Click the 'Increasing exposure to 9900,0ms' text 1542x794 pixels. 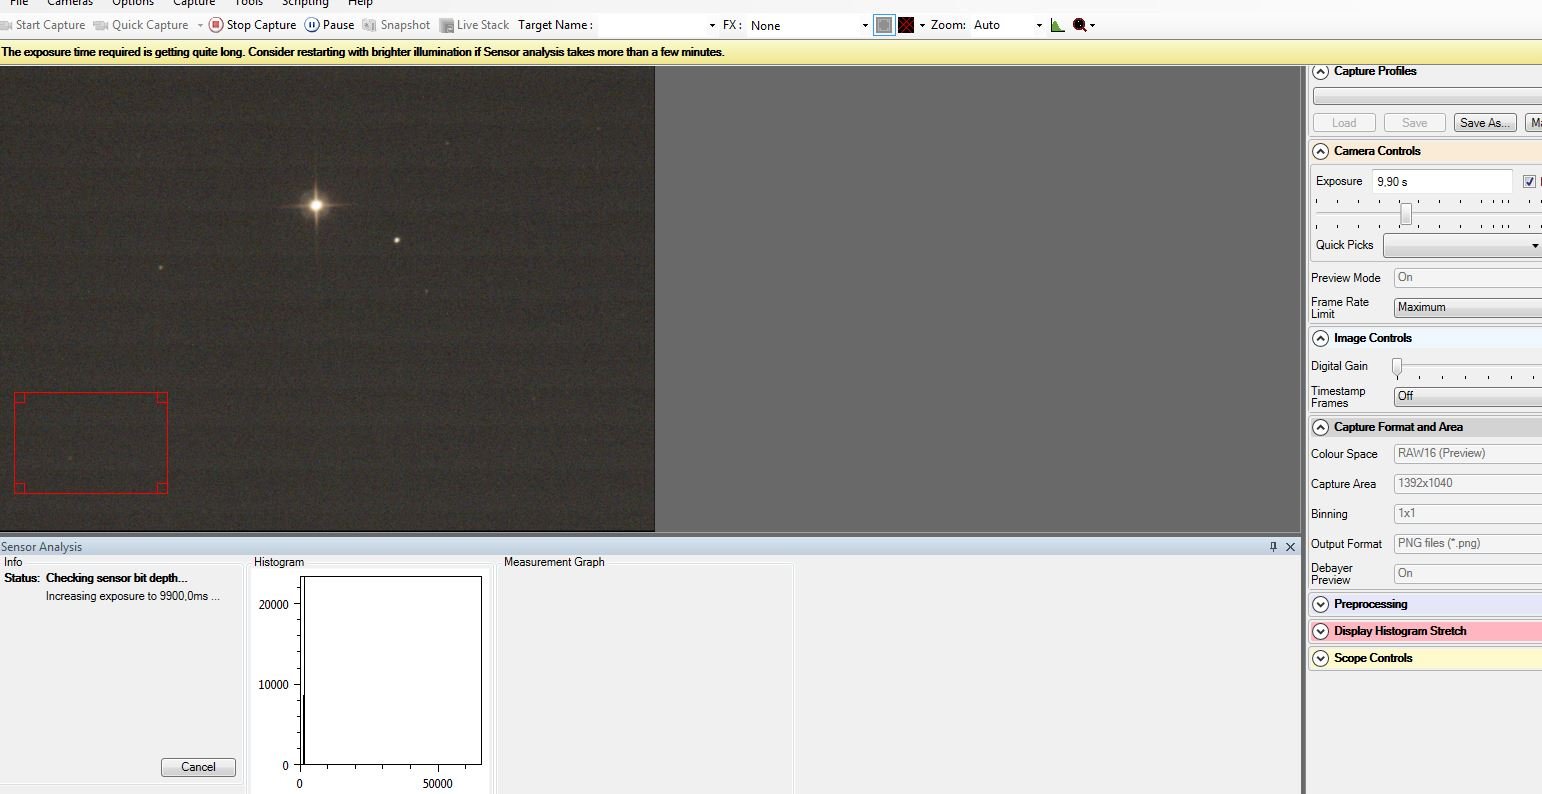(133, 596)
